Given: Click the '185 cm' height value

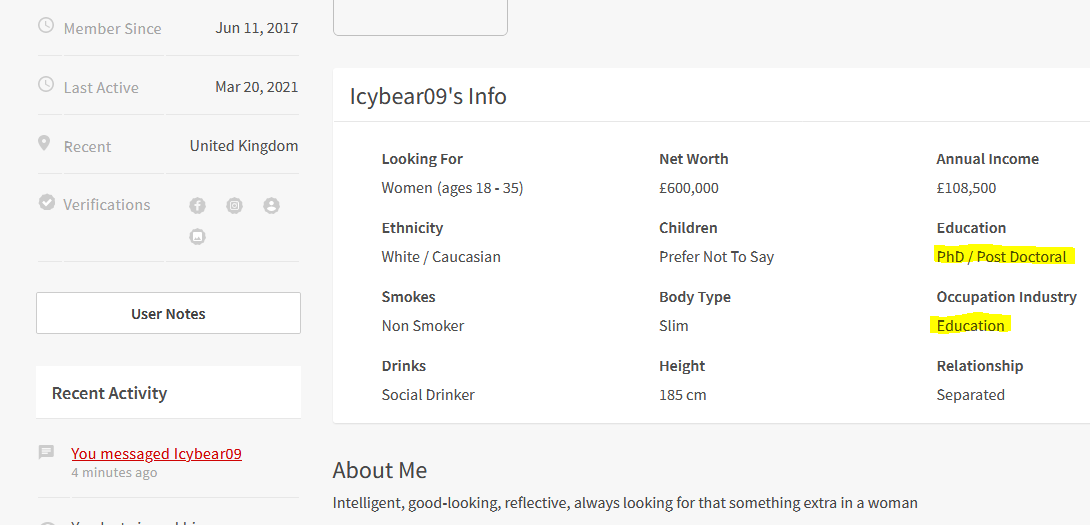Looking at the screenshot, I should tap(683, 395).
